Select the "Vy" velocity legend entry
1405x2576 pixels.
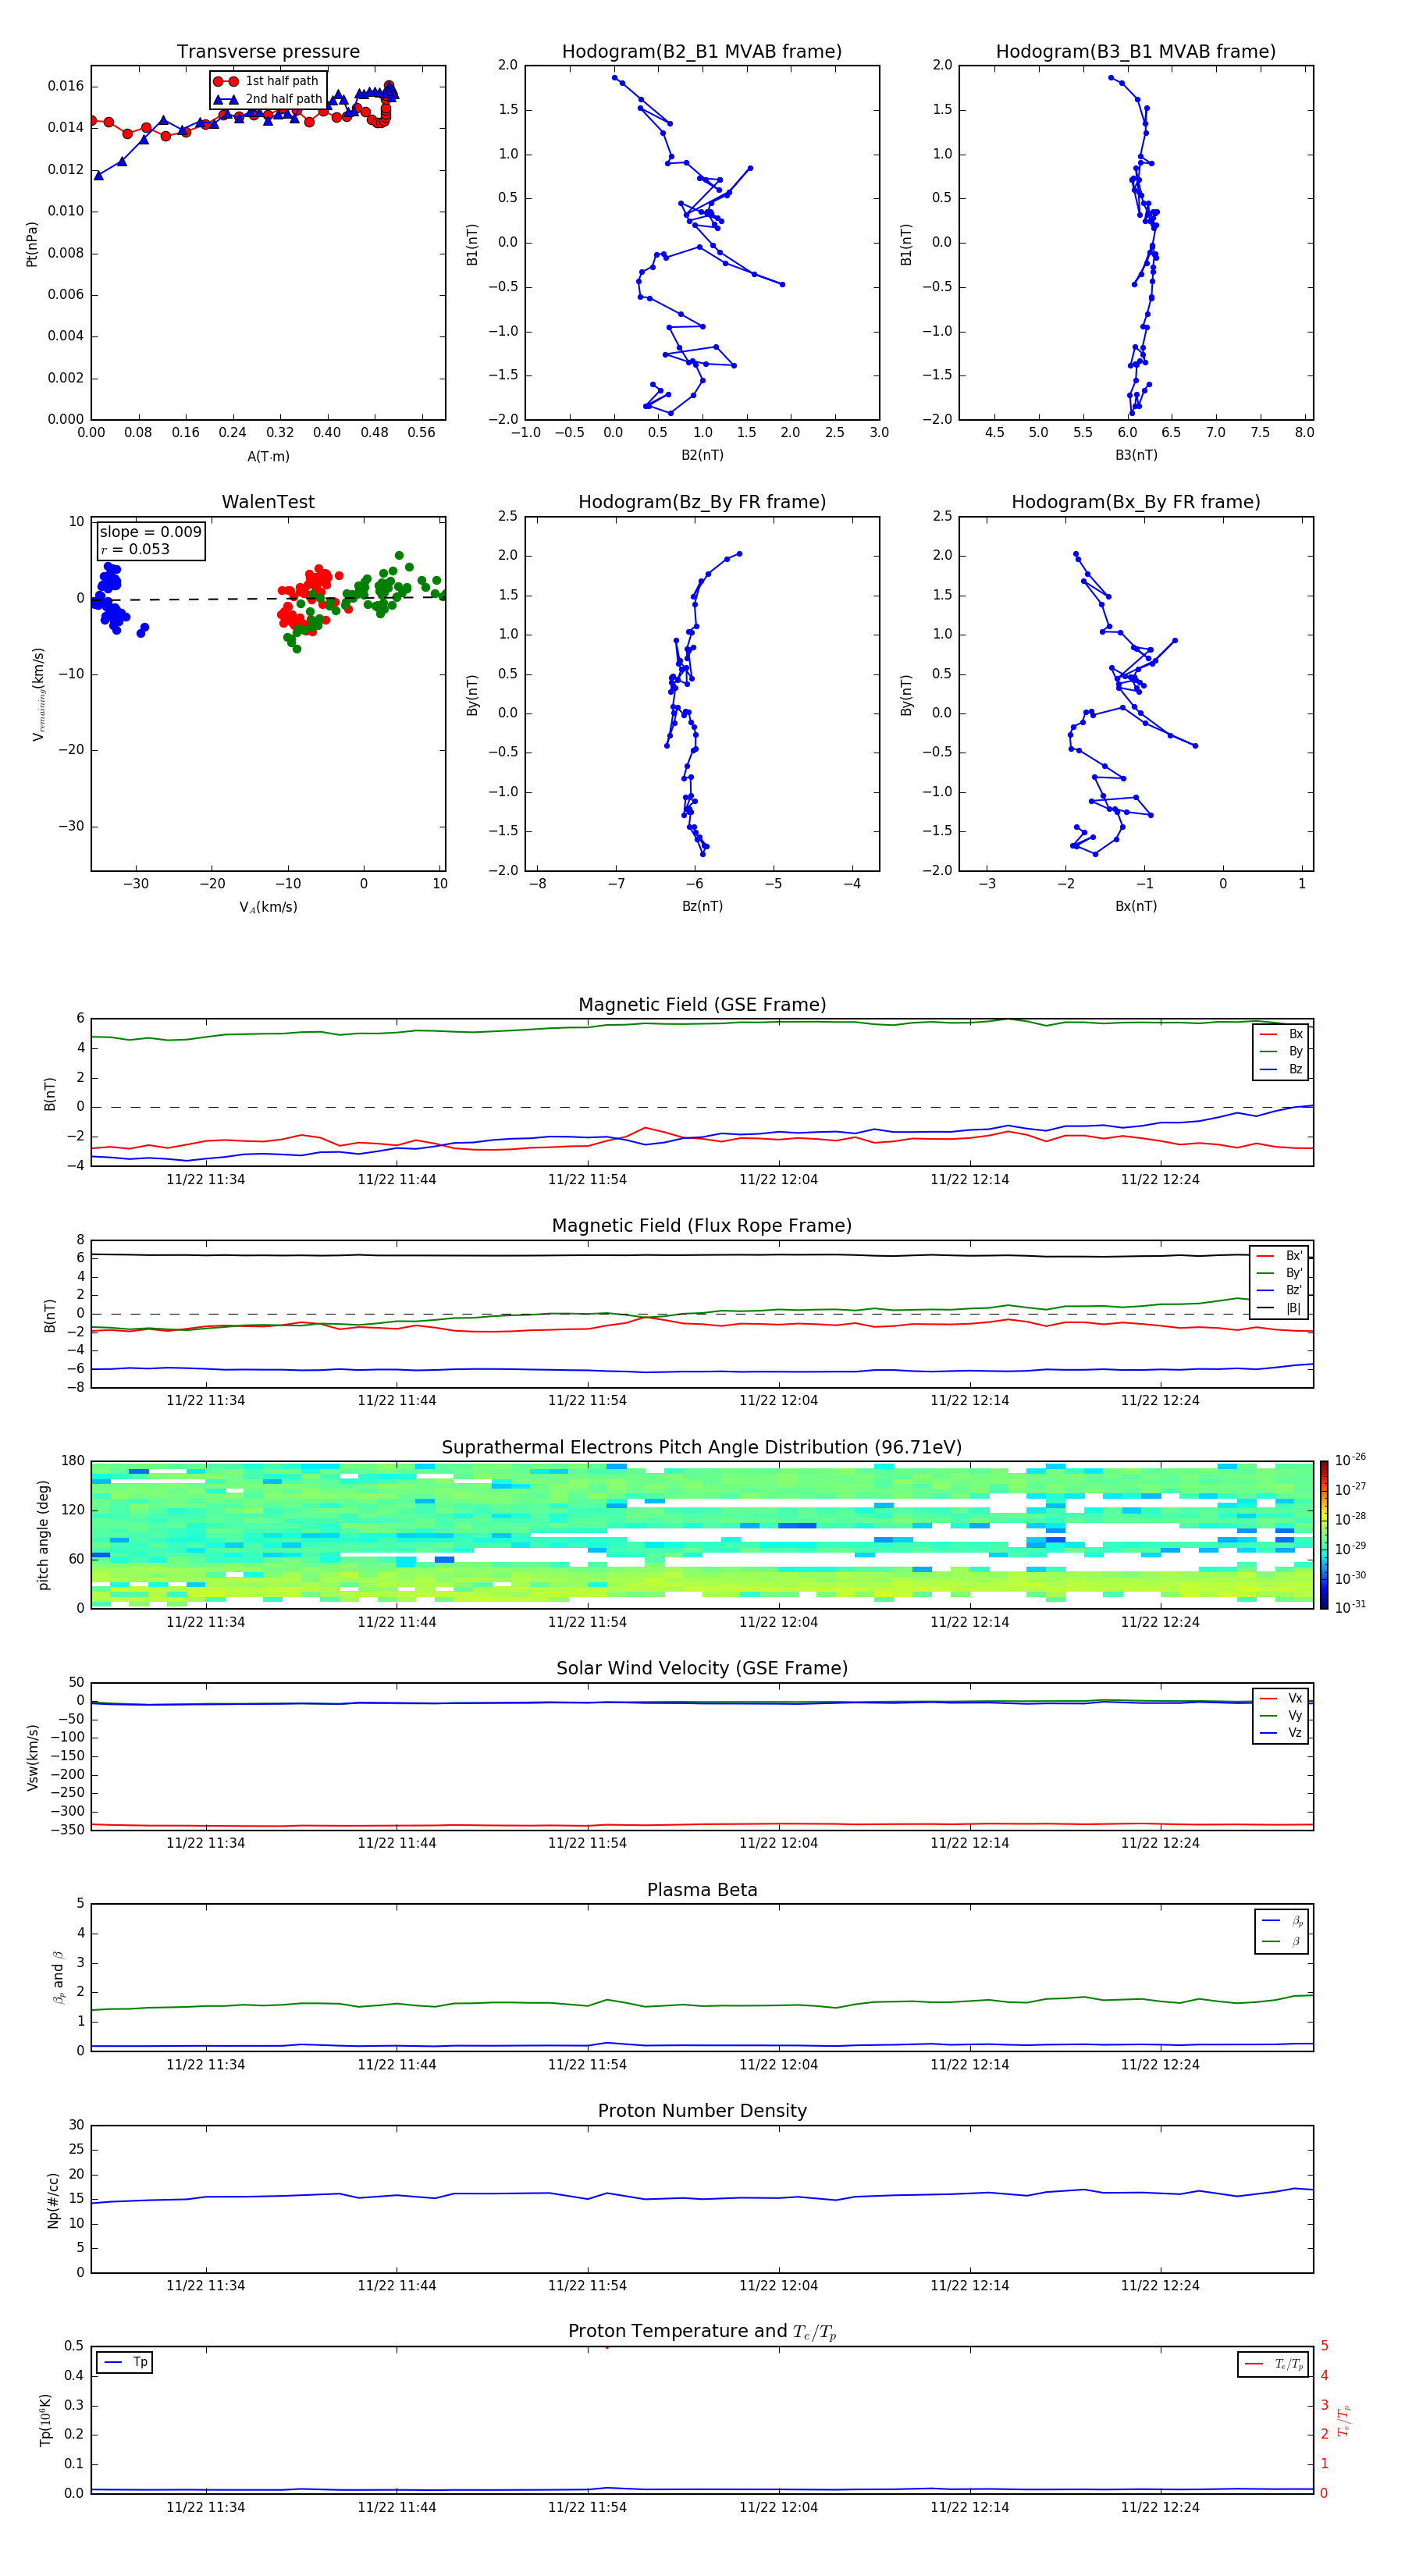1281,1716
